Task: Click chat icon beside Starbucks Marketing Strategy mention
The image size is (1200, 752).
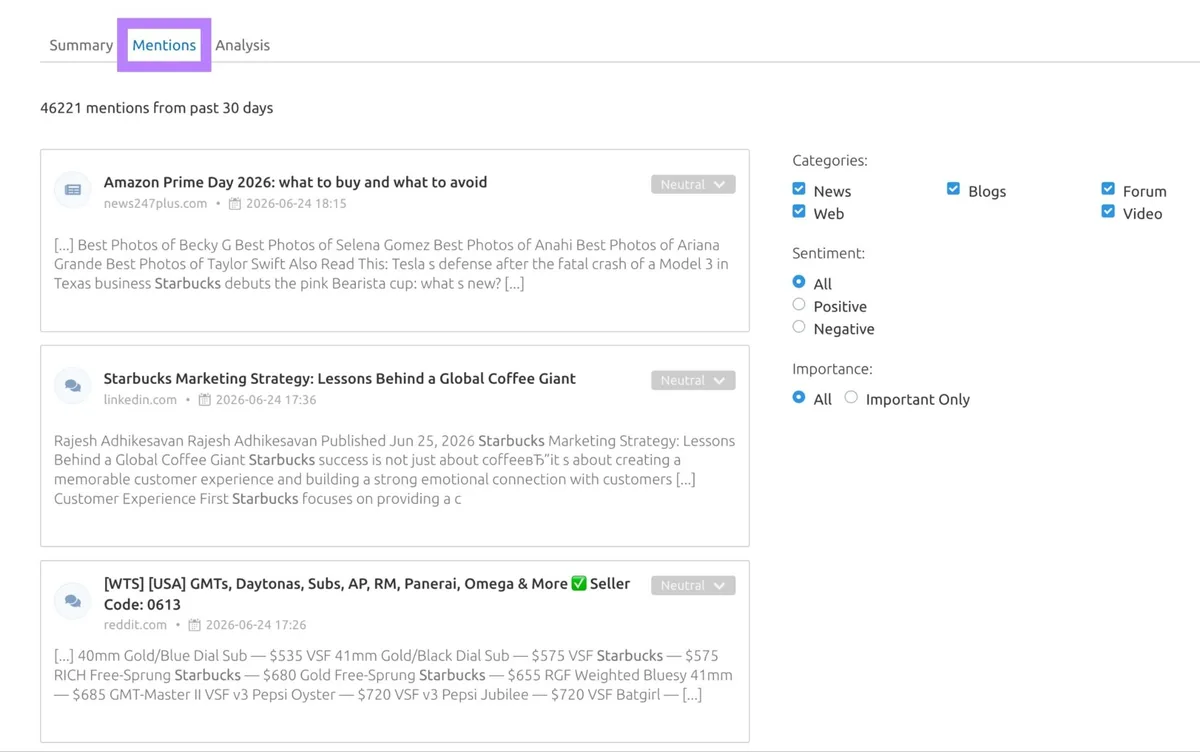Action: 73,386
